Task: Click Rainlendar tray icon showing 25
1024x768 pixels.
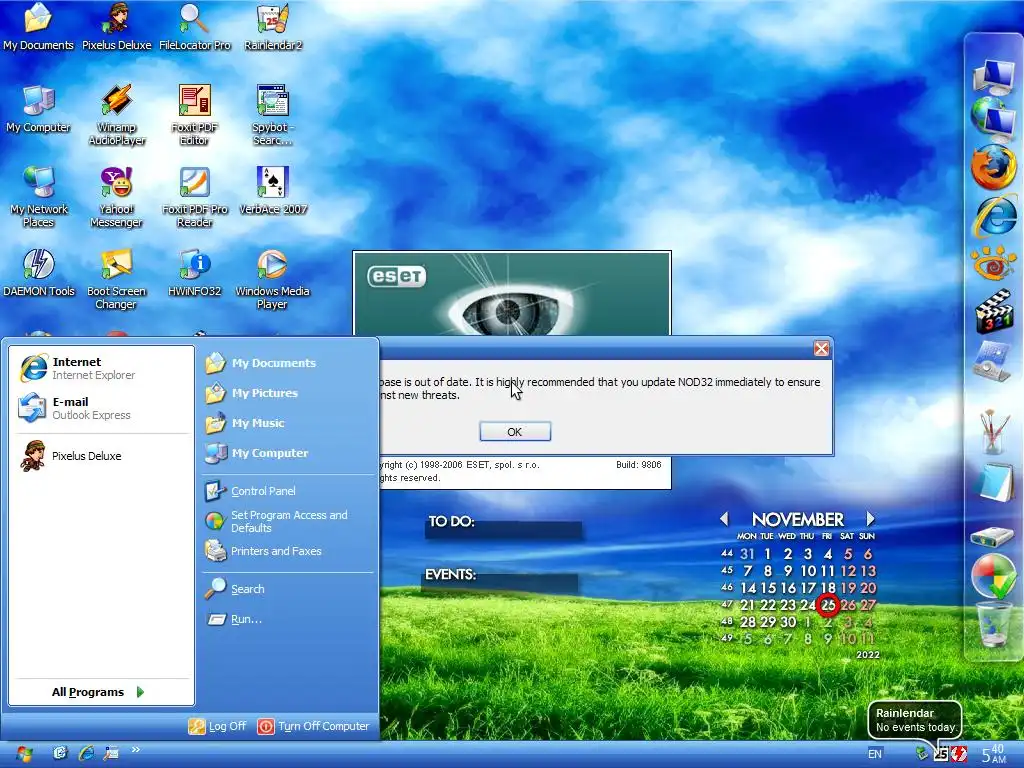Action: [940, 754]
